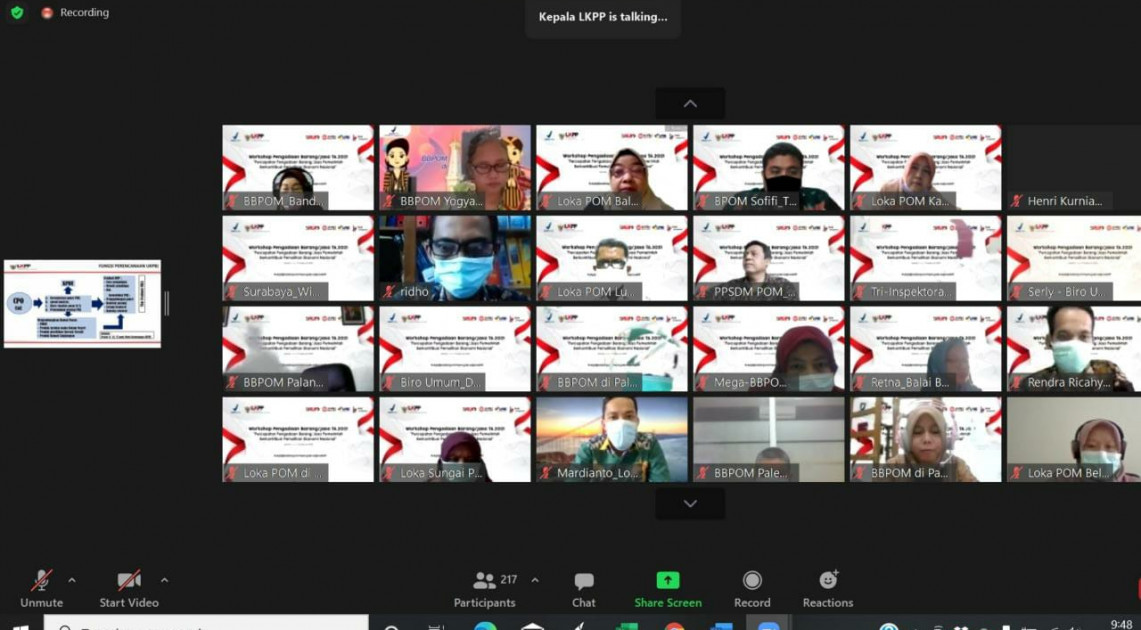Click the green Share Screen icon
The height and width of the screenshot is (630, 1141).
[667, 581]
